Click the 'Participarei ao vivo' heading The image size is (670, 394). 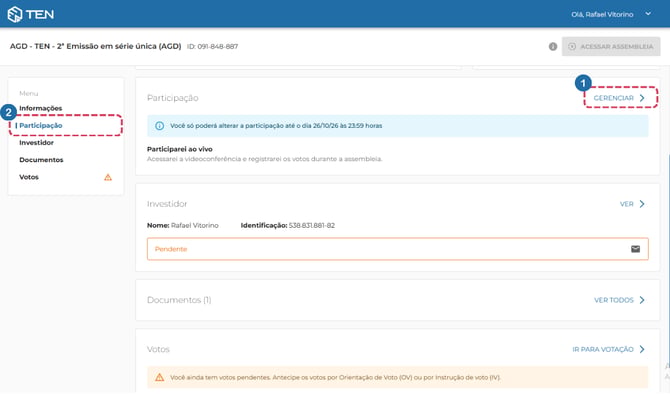click(179, 149)
